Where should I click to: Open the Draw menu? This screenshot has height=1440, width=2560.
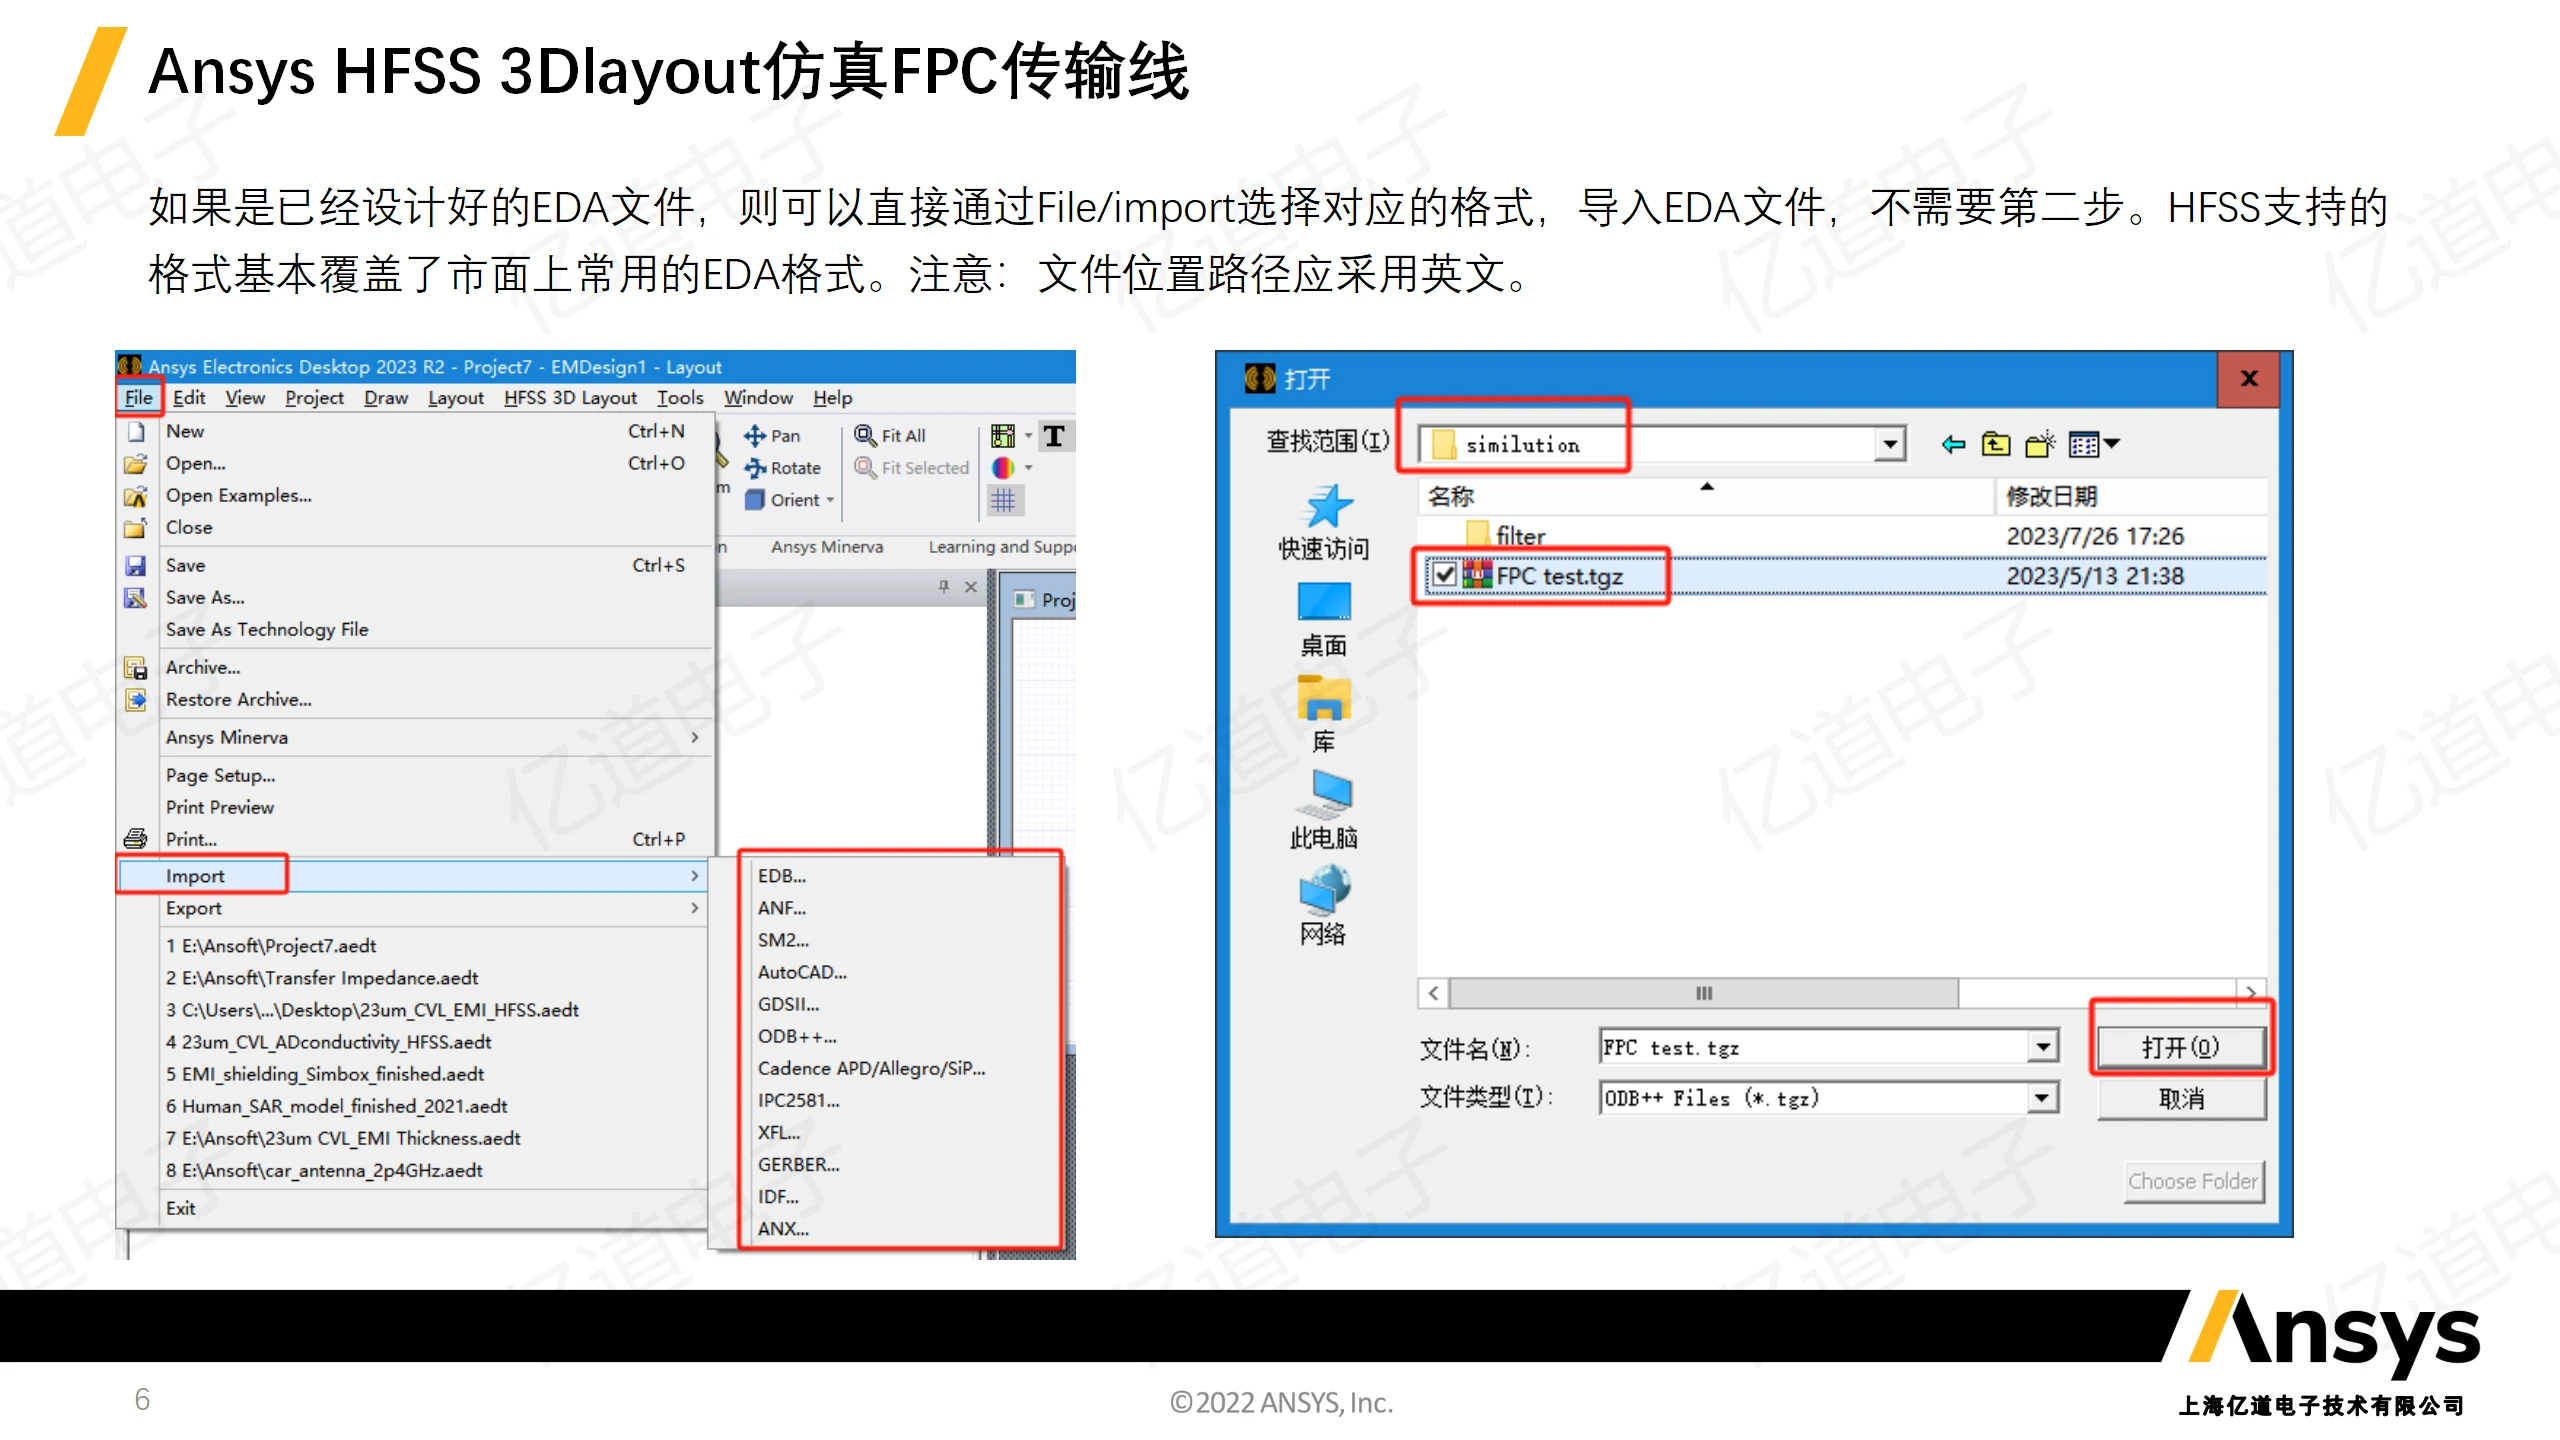386,398
